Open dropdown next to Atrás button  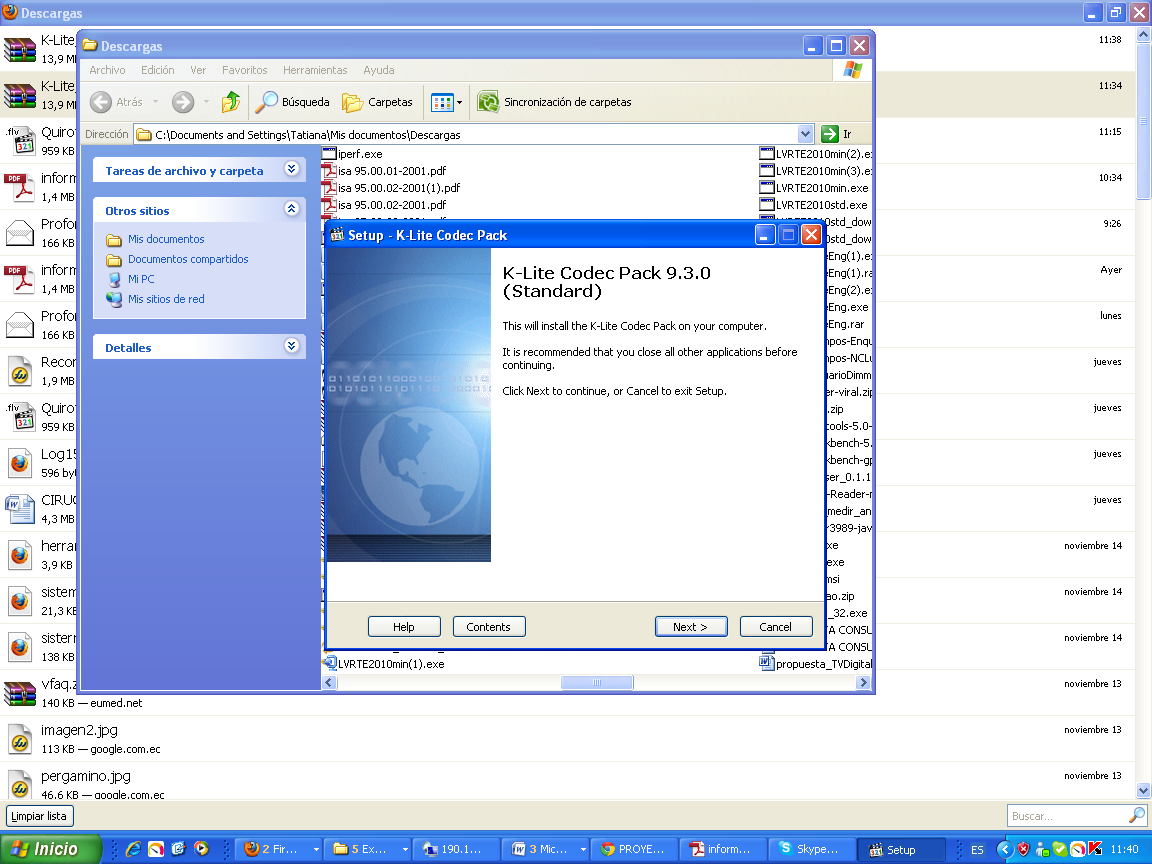[x=155, y=102]
